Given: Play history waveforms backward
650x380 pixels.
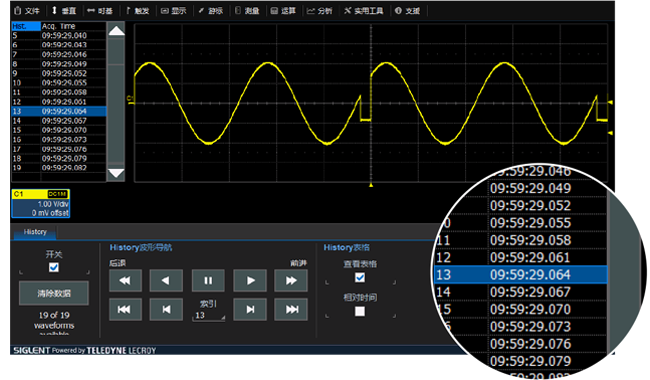Looking at the screenshot, I should 166,281.
